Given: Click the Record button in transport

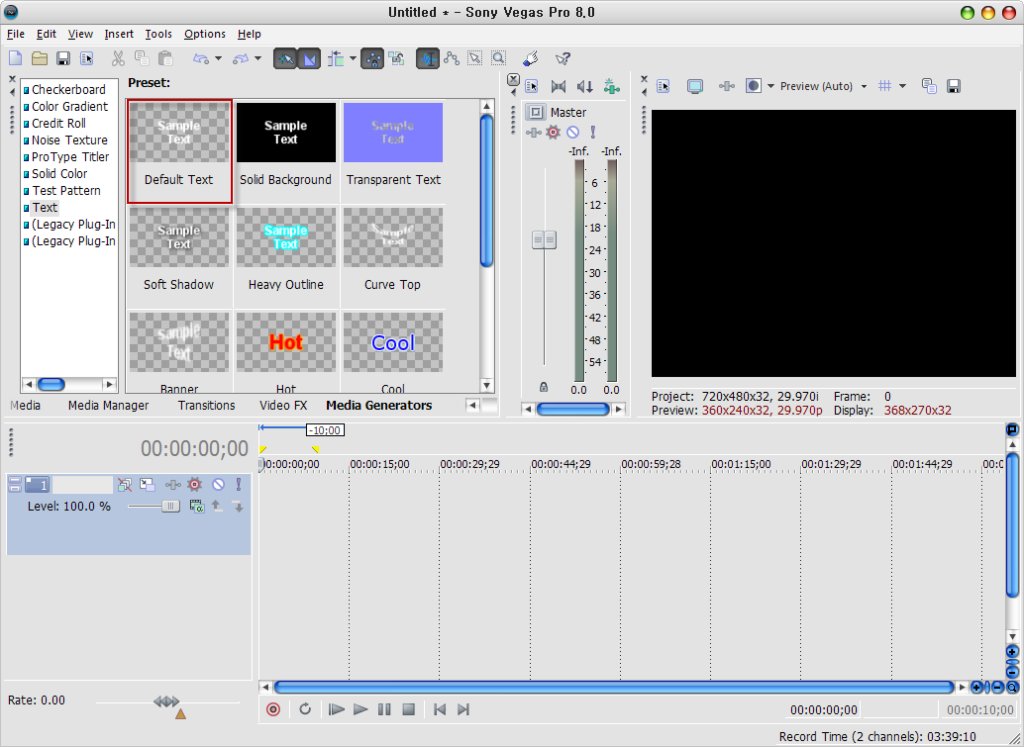Looking at the screenshot, I should pos(273,709).
